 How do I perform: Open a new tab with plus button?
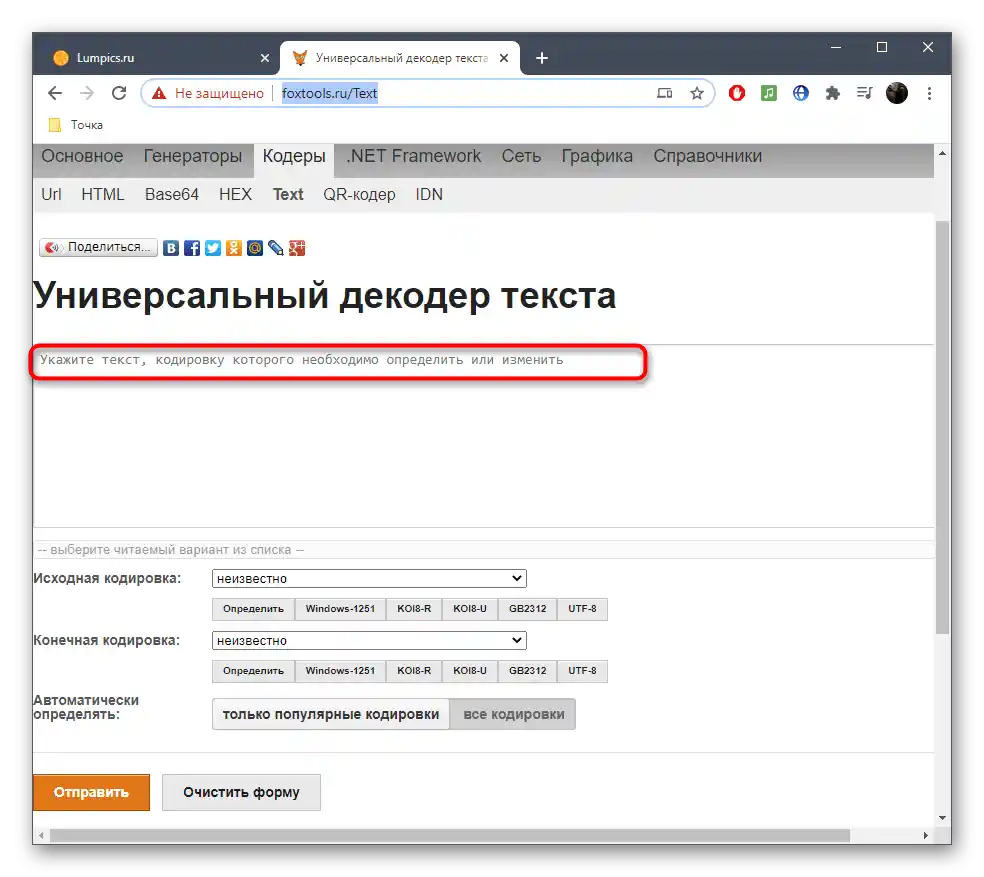click(542, 58)
